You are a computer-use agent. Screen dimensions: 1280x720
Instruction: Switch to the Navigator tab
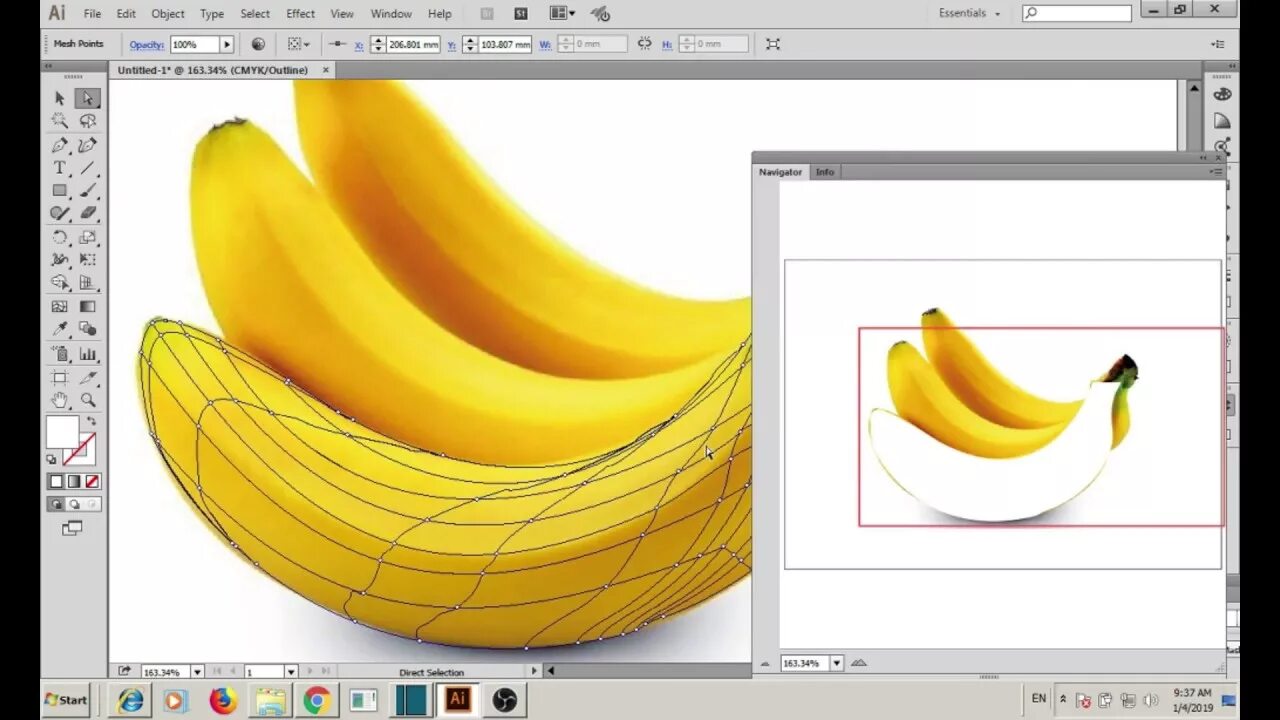(780, 172)
